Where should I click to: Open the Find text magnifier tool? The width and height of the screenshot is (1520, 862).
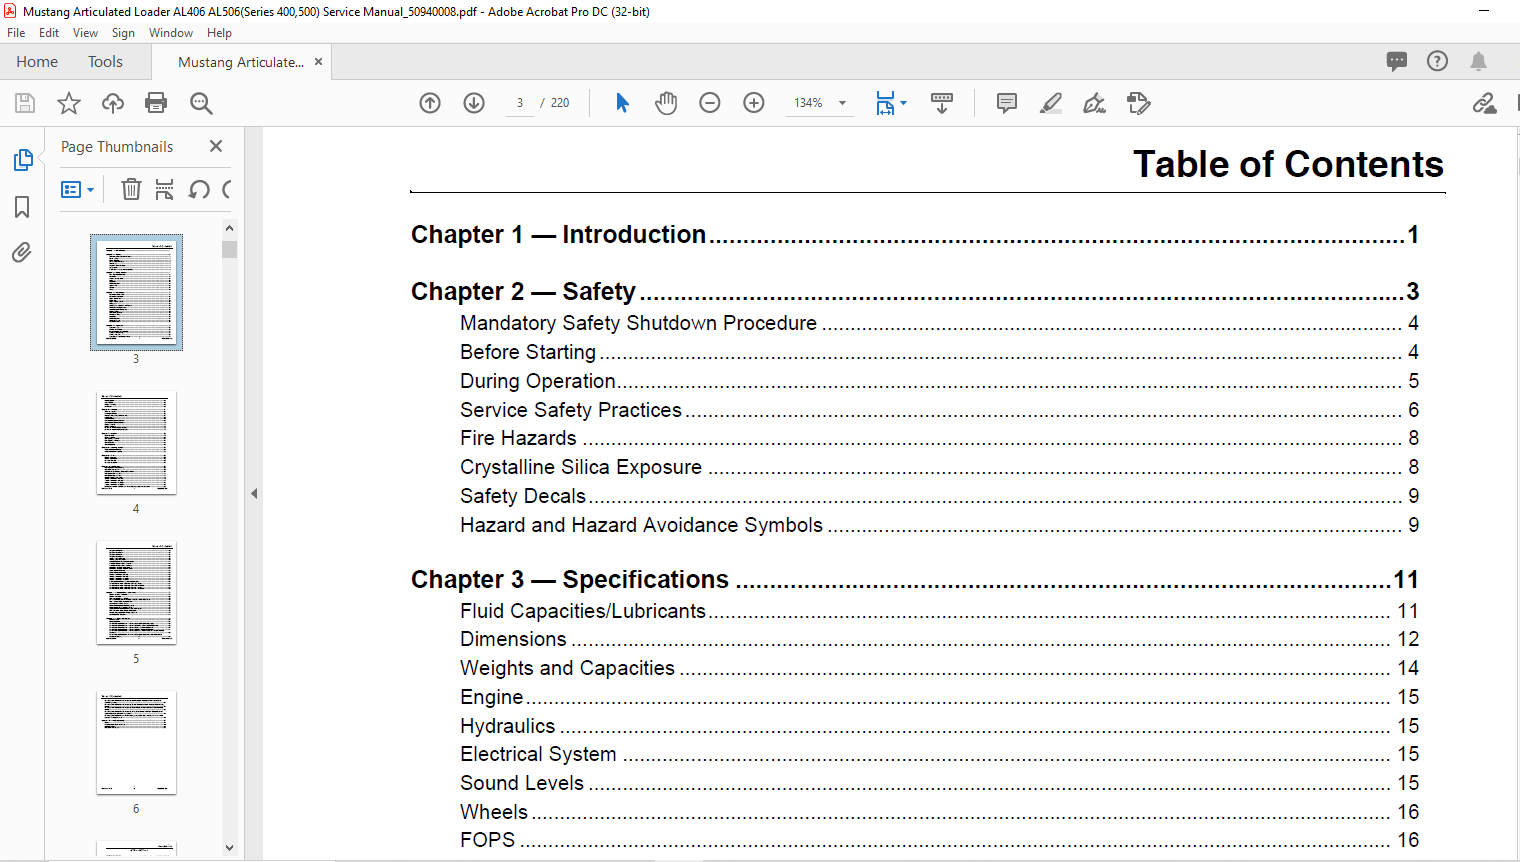click(201, 103)
